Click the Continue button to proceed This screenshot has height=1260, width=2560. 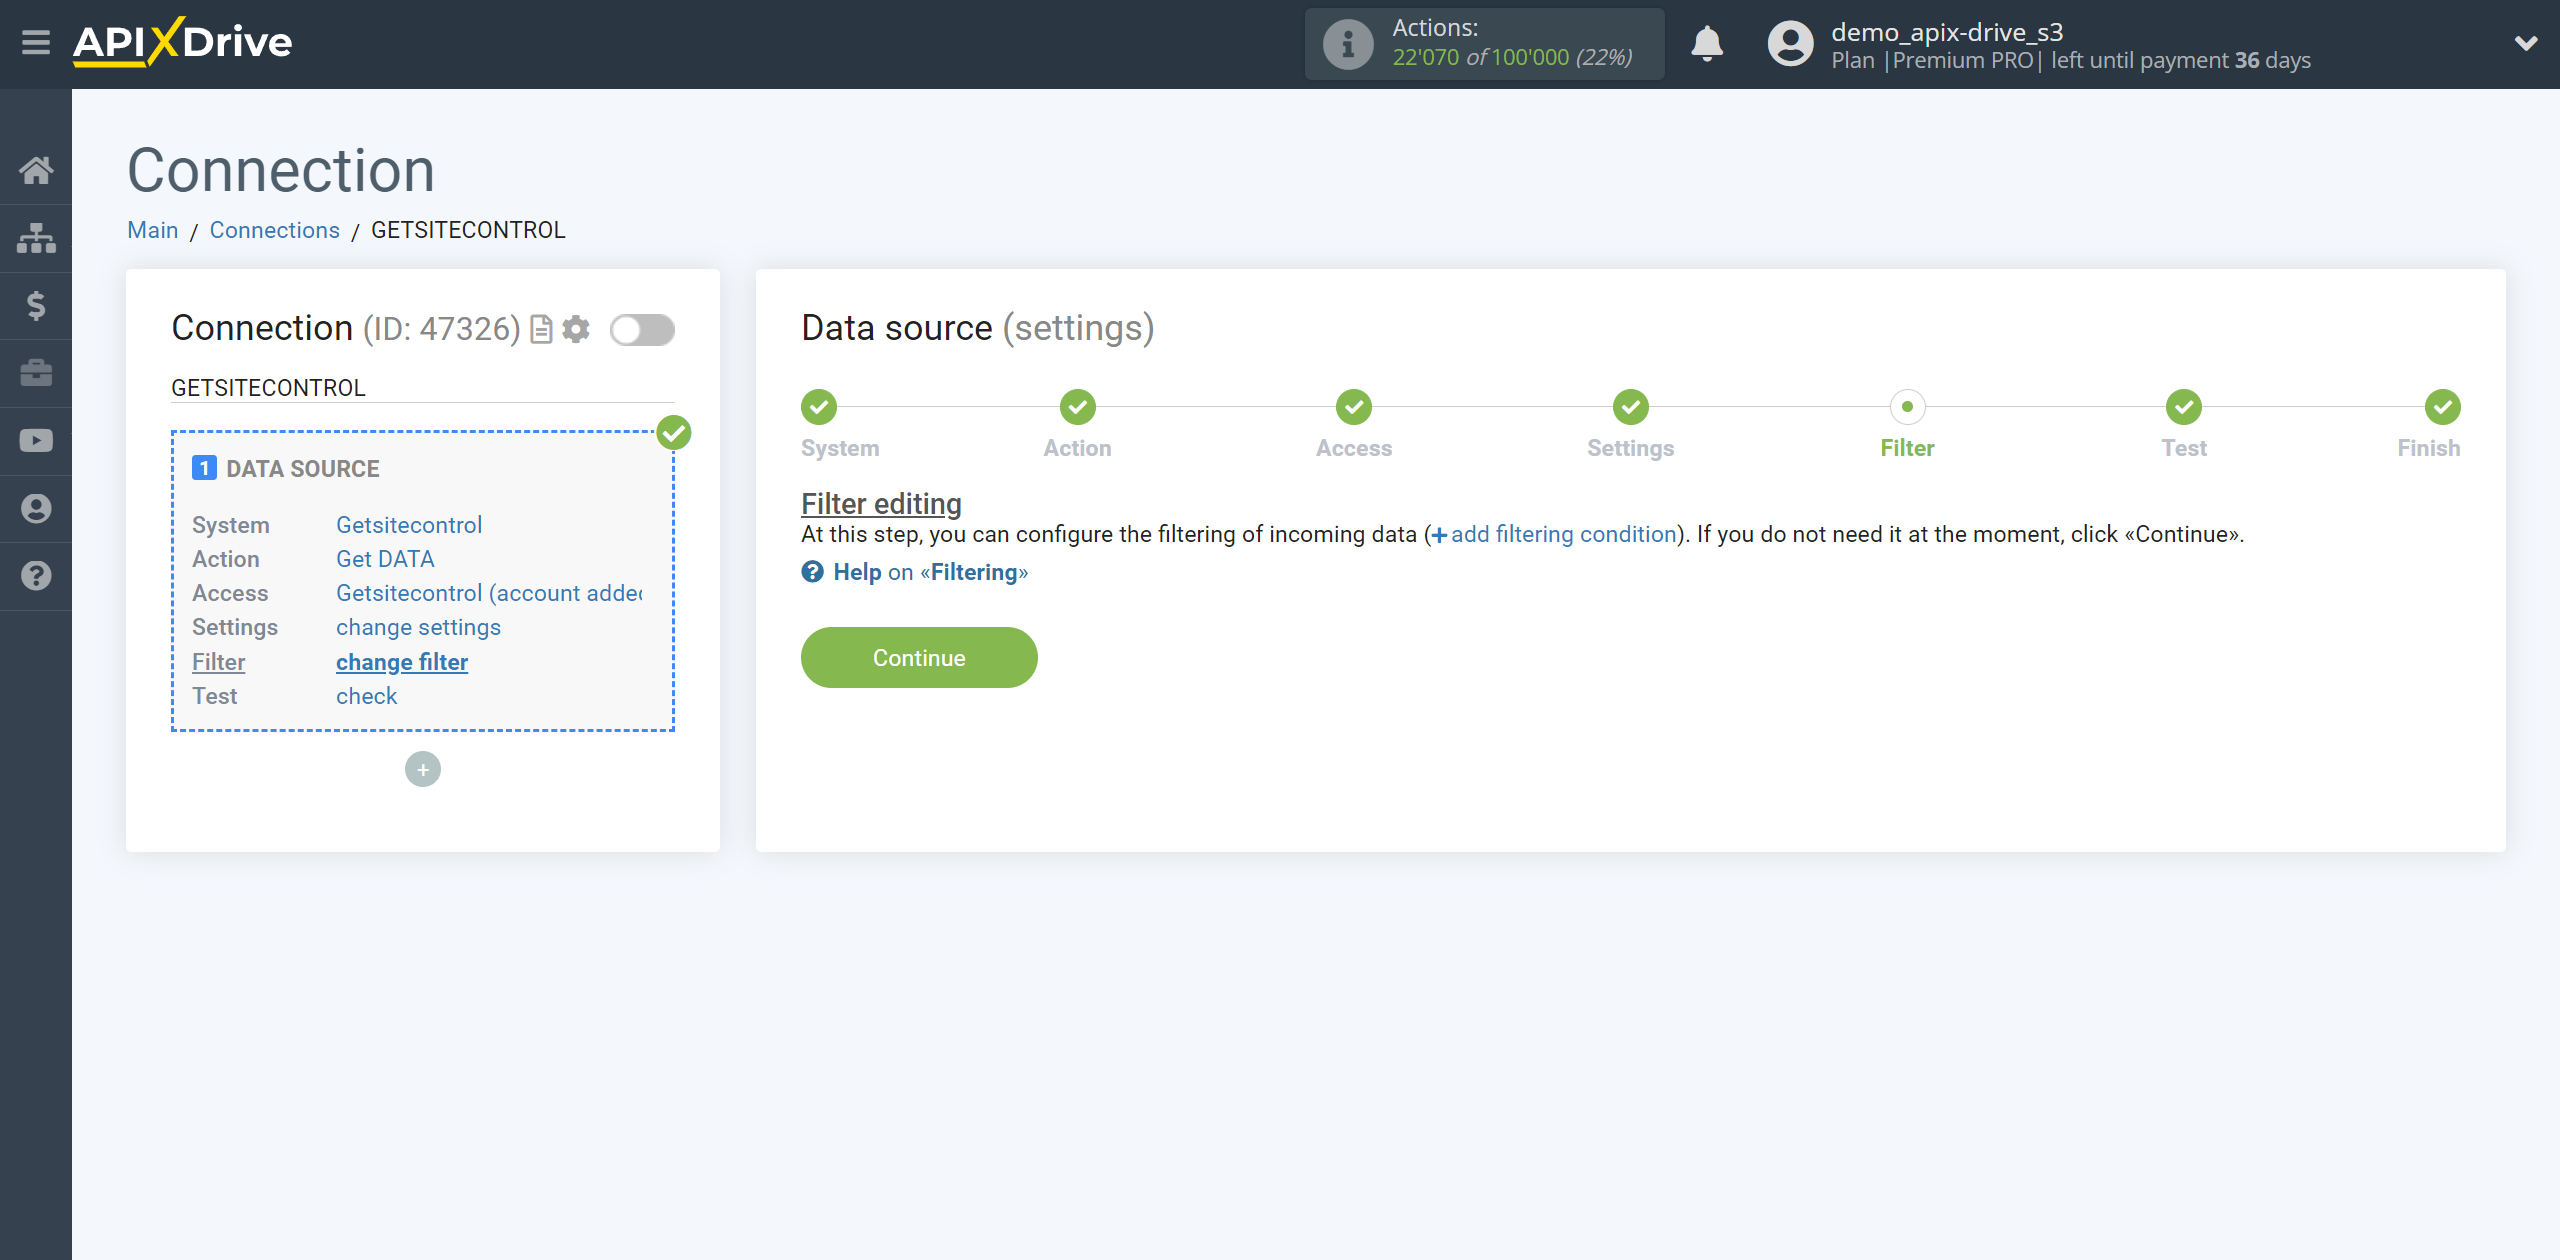(918, 656)
